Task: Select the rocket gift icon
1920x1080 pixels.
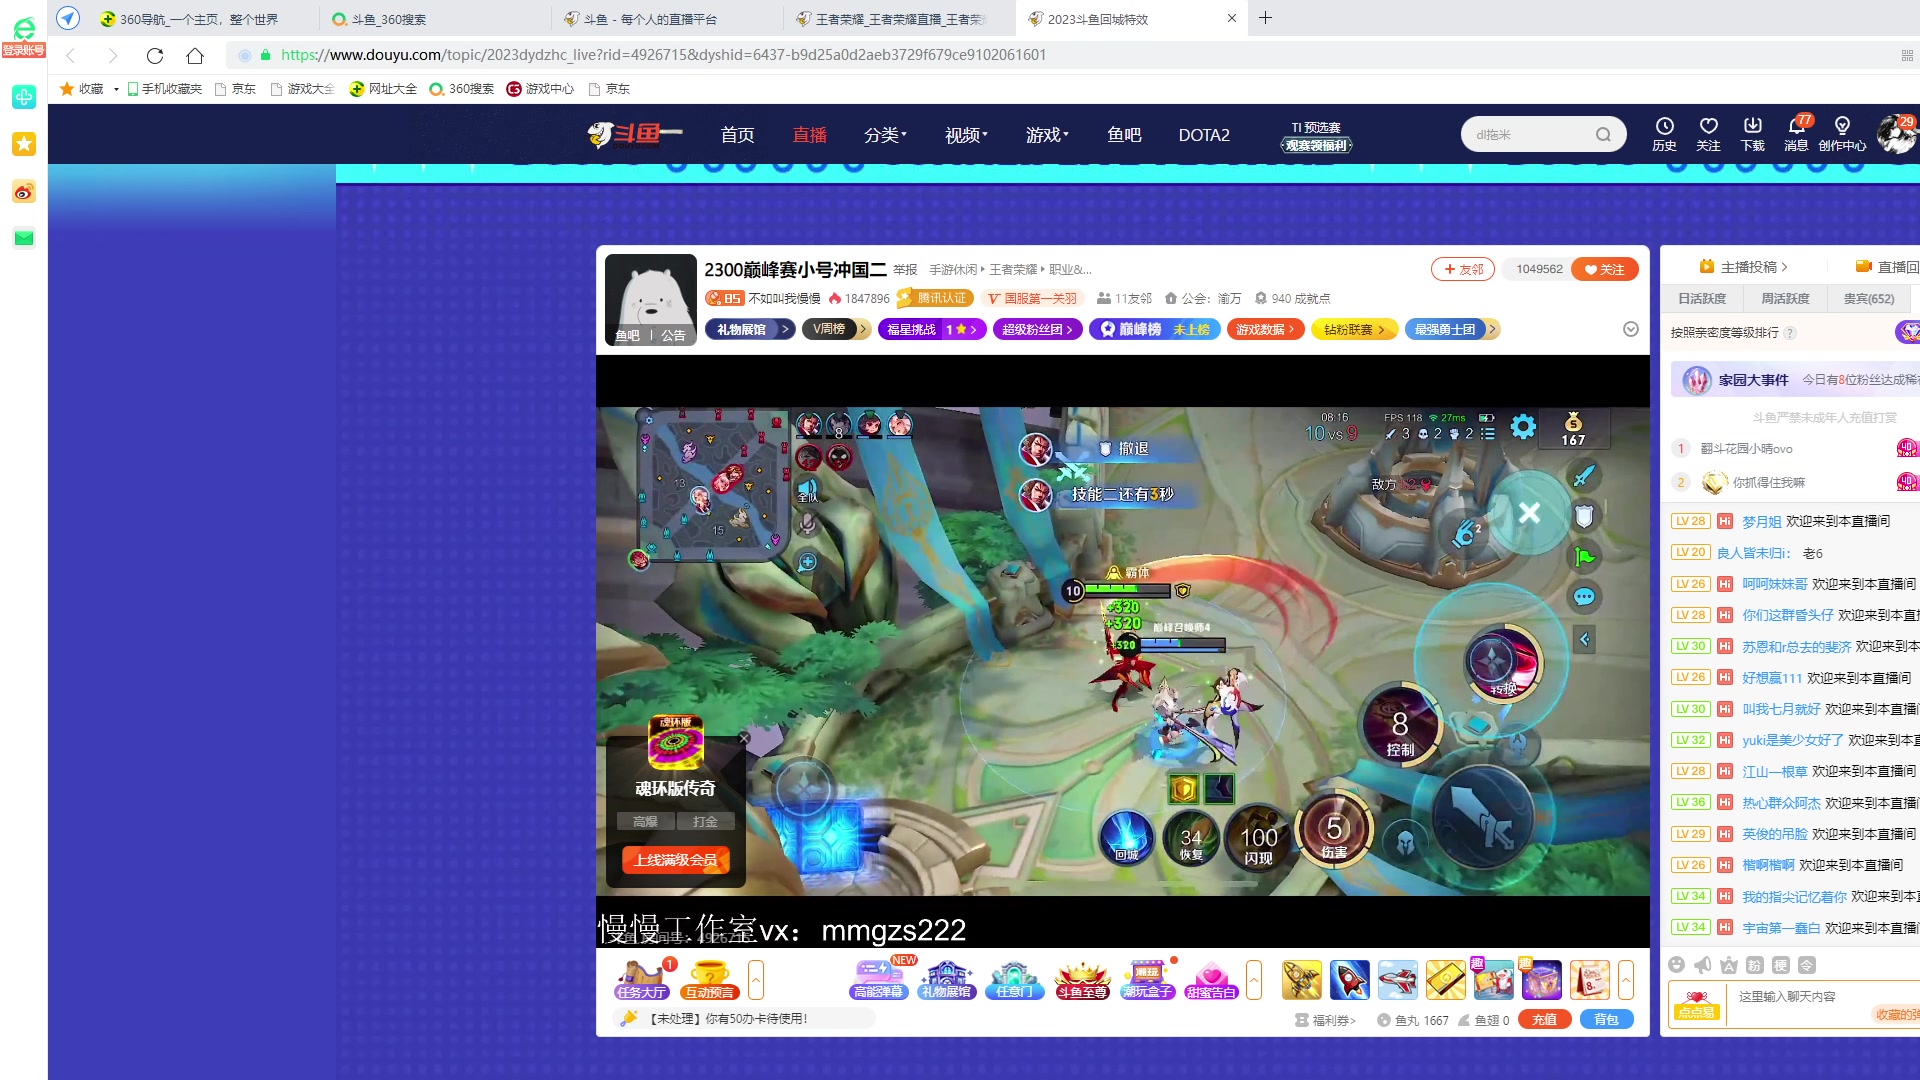Action: [x=1349, y=979]
